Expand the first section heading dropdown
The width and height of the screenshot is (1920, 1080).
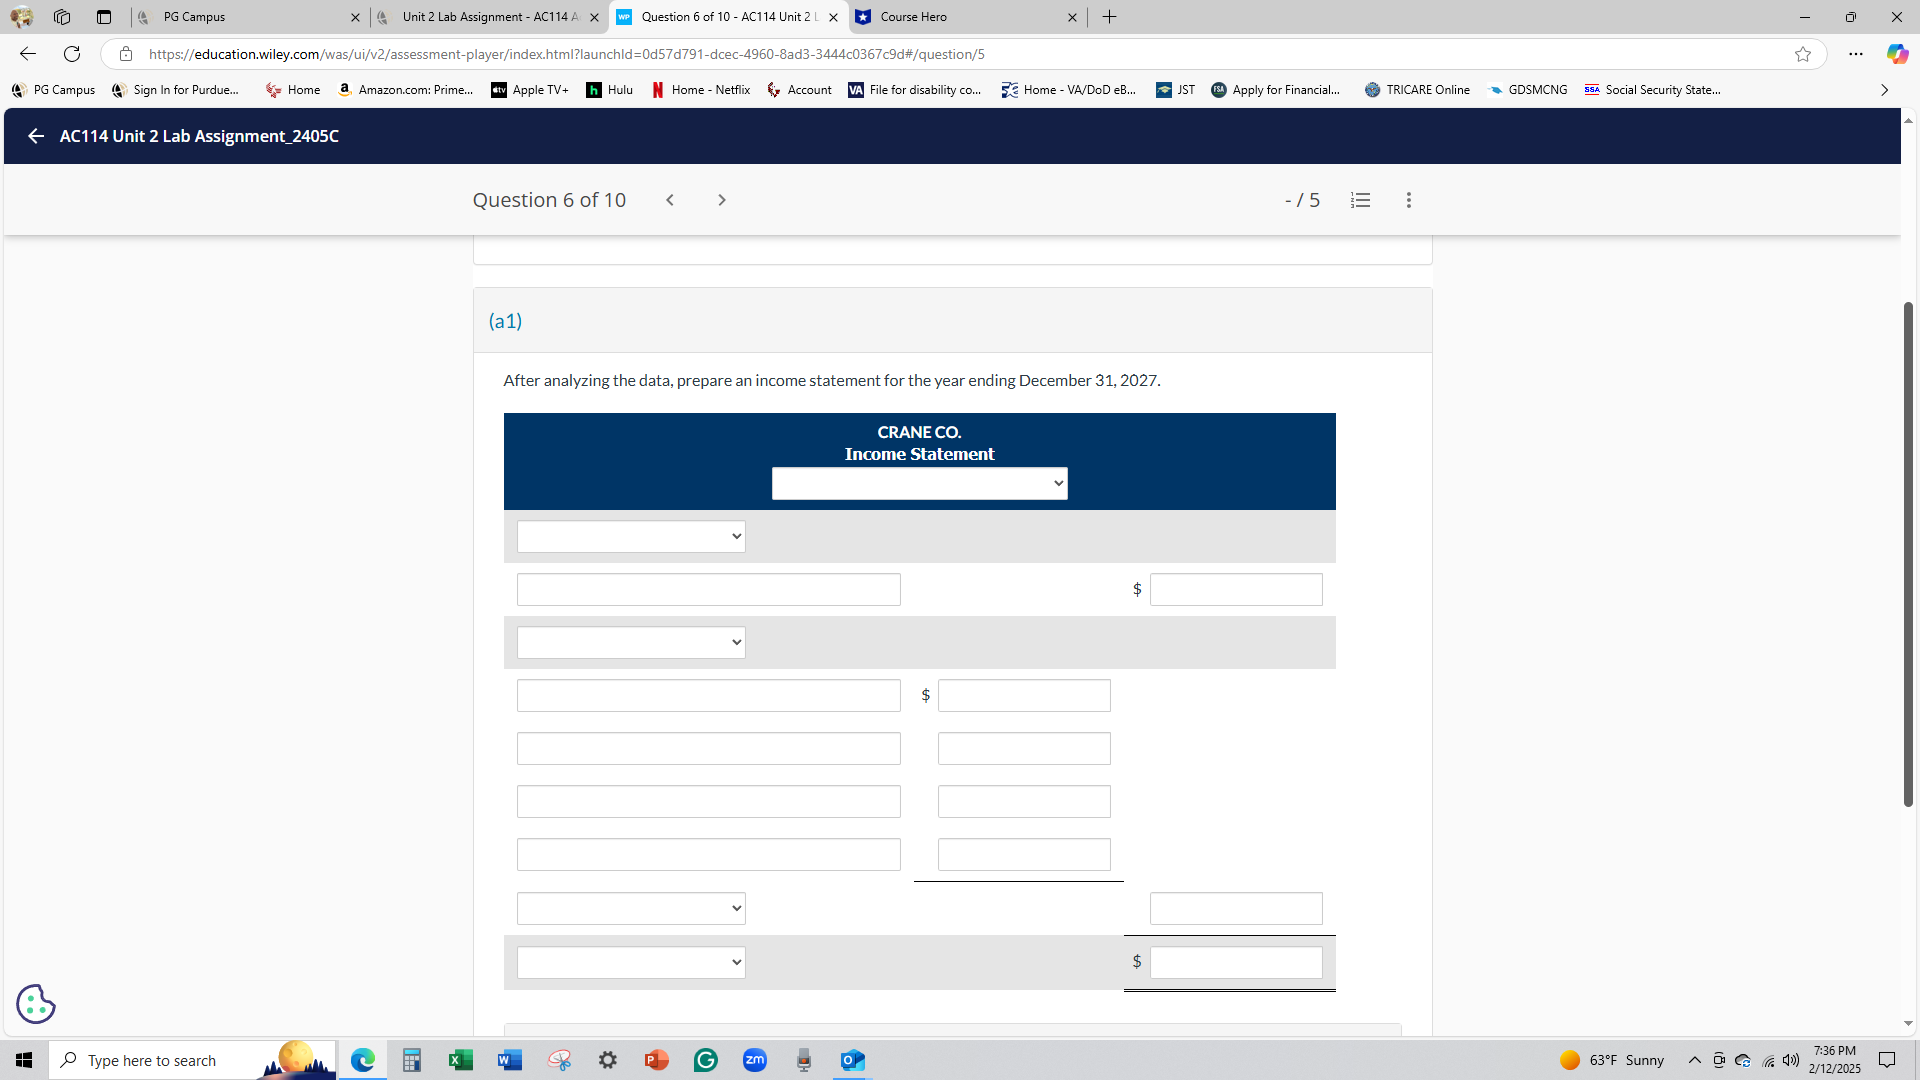coord(631,537)
